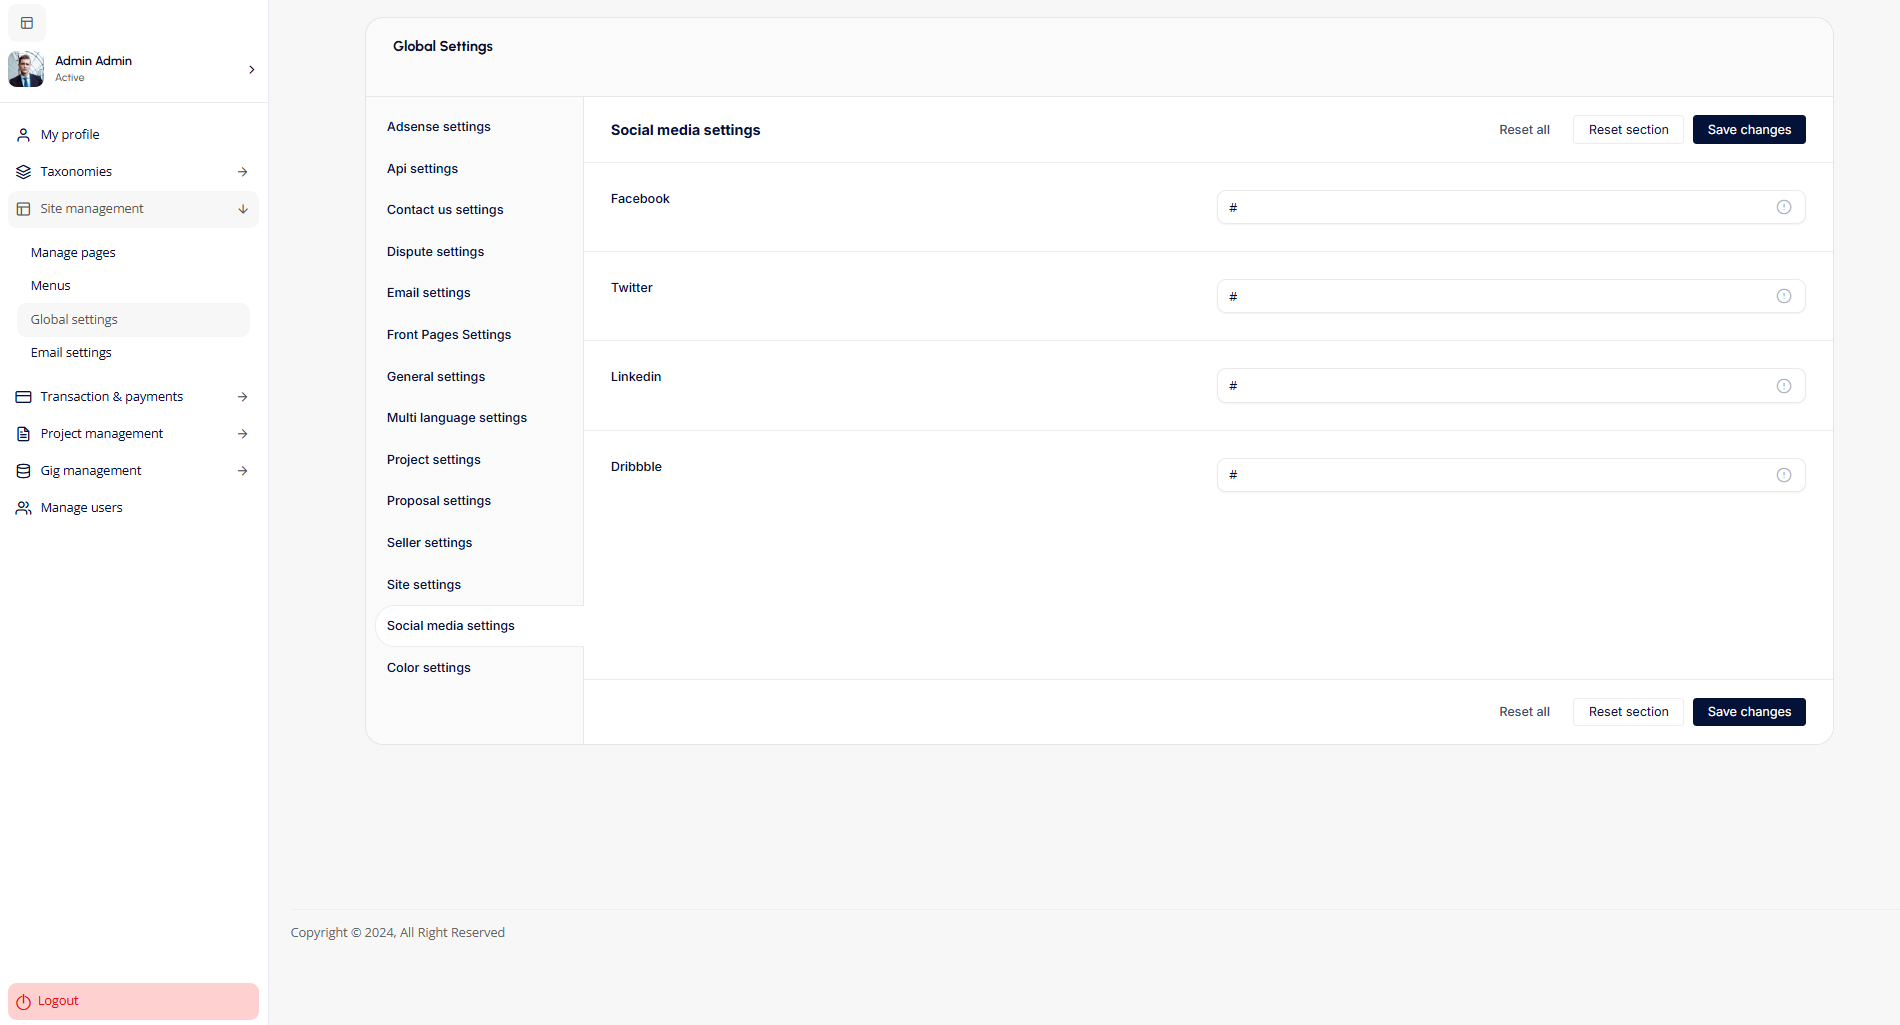Click the info icon in Facebook field
This screenshot has width=1900, height=1025.
pyautogui.click(x=1783, y=207)
